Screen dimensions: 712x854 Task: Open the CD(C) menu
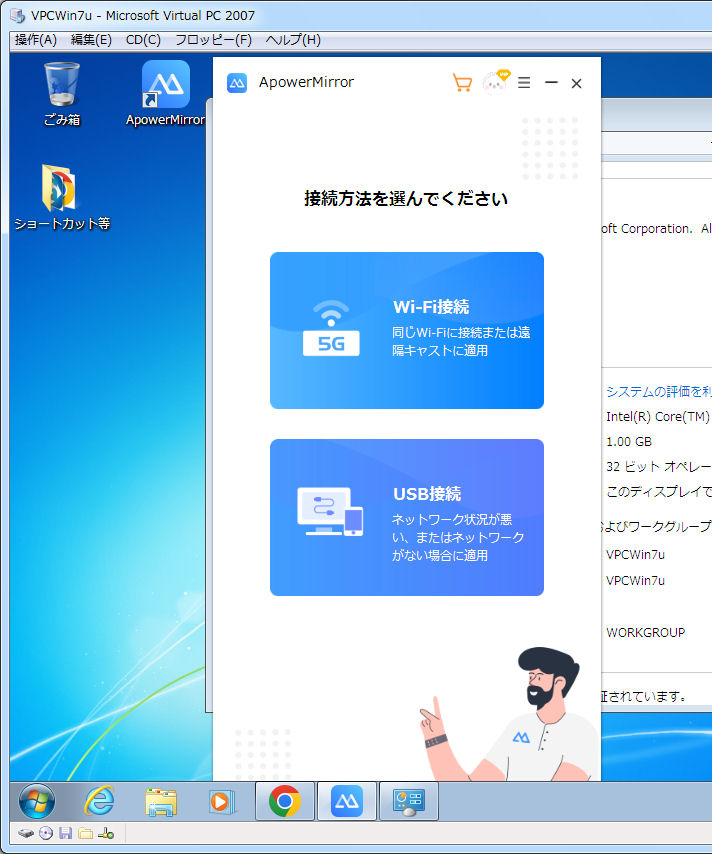click(143, 40)
